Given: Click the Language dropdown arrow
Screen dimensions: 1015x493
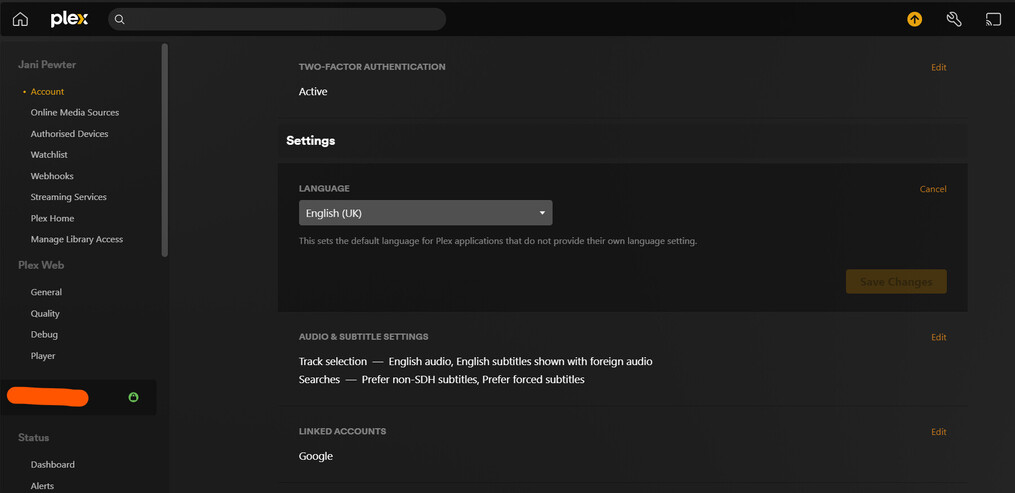Looking at the screenshot, I should pyautogui.click(x=542, y=213).
